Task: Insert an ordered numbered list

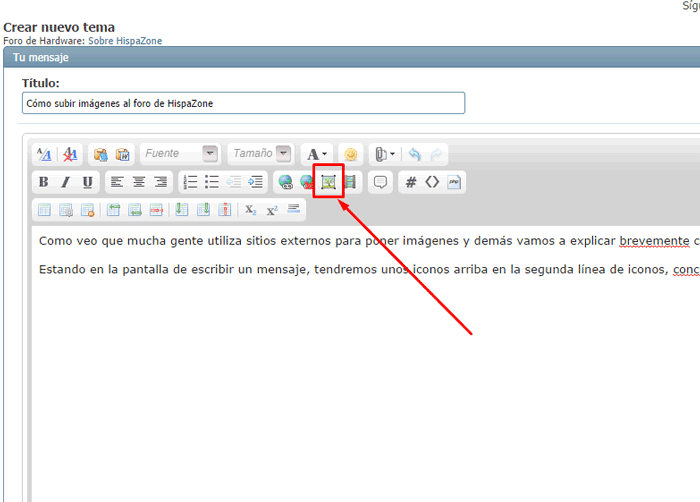Action: tap(190, 182)
